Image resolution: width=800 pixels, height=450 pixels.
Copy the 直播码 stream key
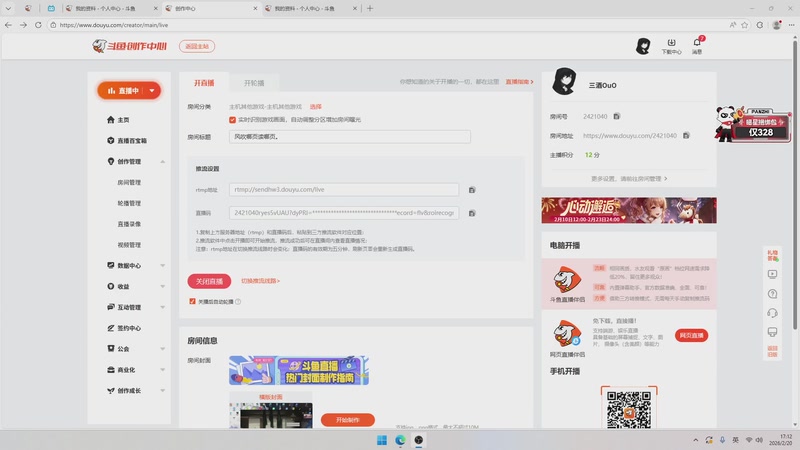(x=472, y=213)
